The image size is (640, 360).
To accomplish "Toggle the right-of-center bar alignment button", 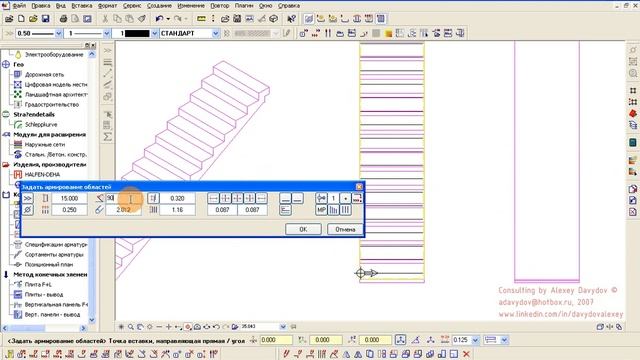I will coord(249,198).
